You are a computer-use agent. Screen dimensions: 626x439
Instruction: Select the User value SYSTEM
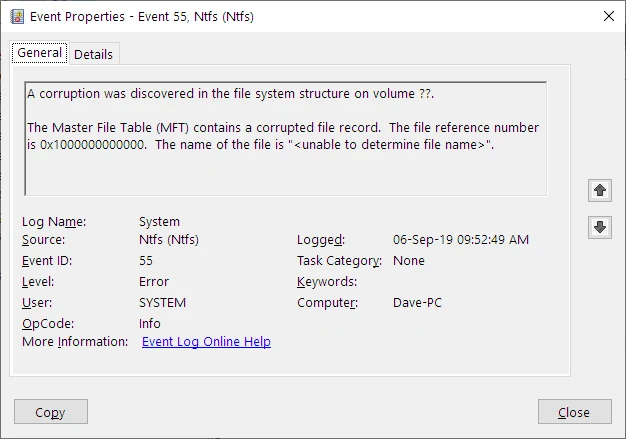(x=162, y=303)
